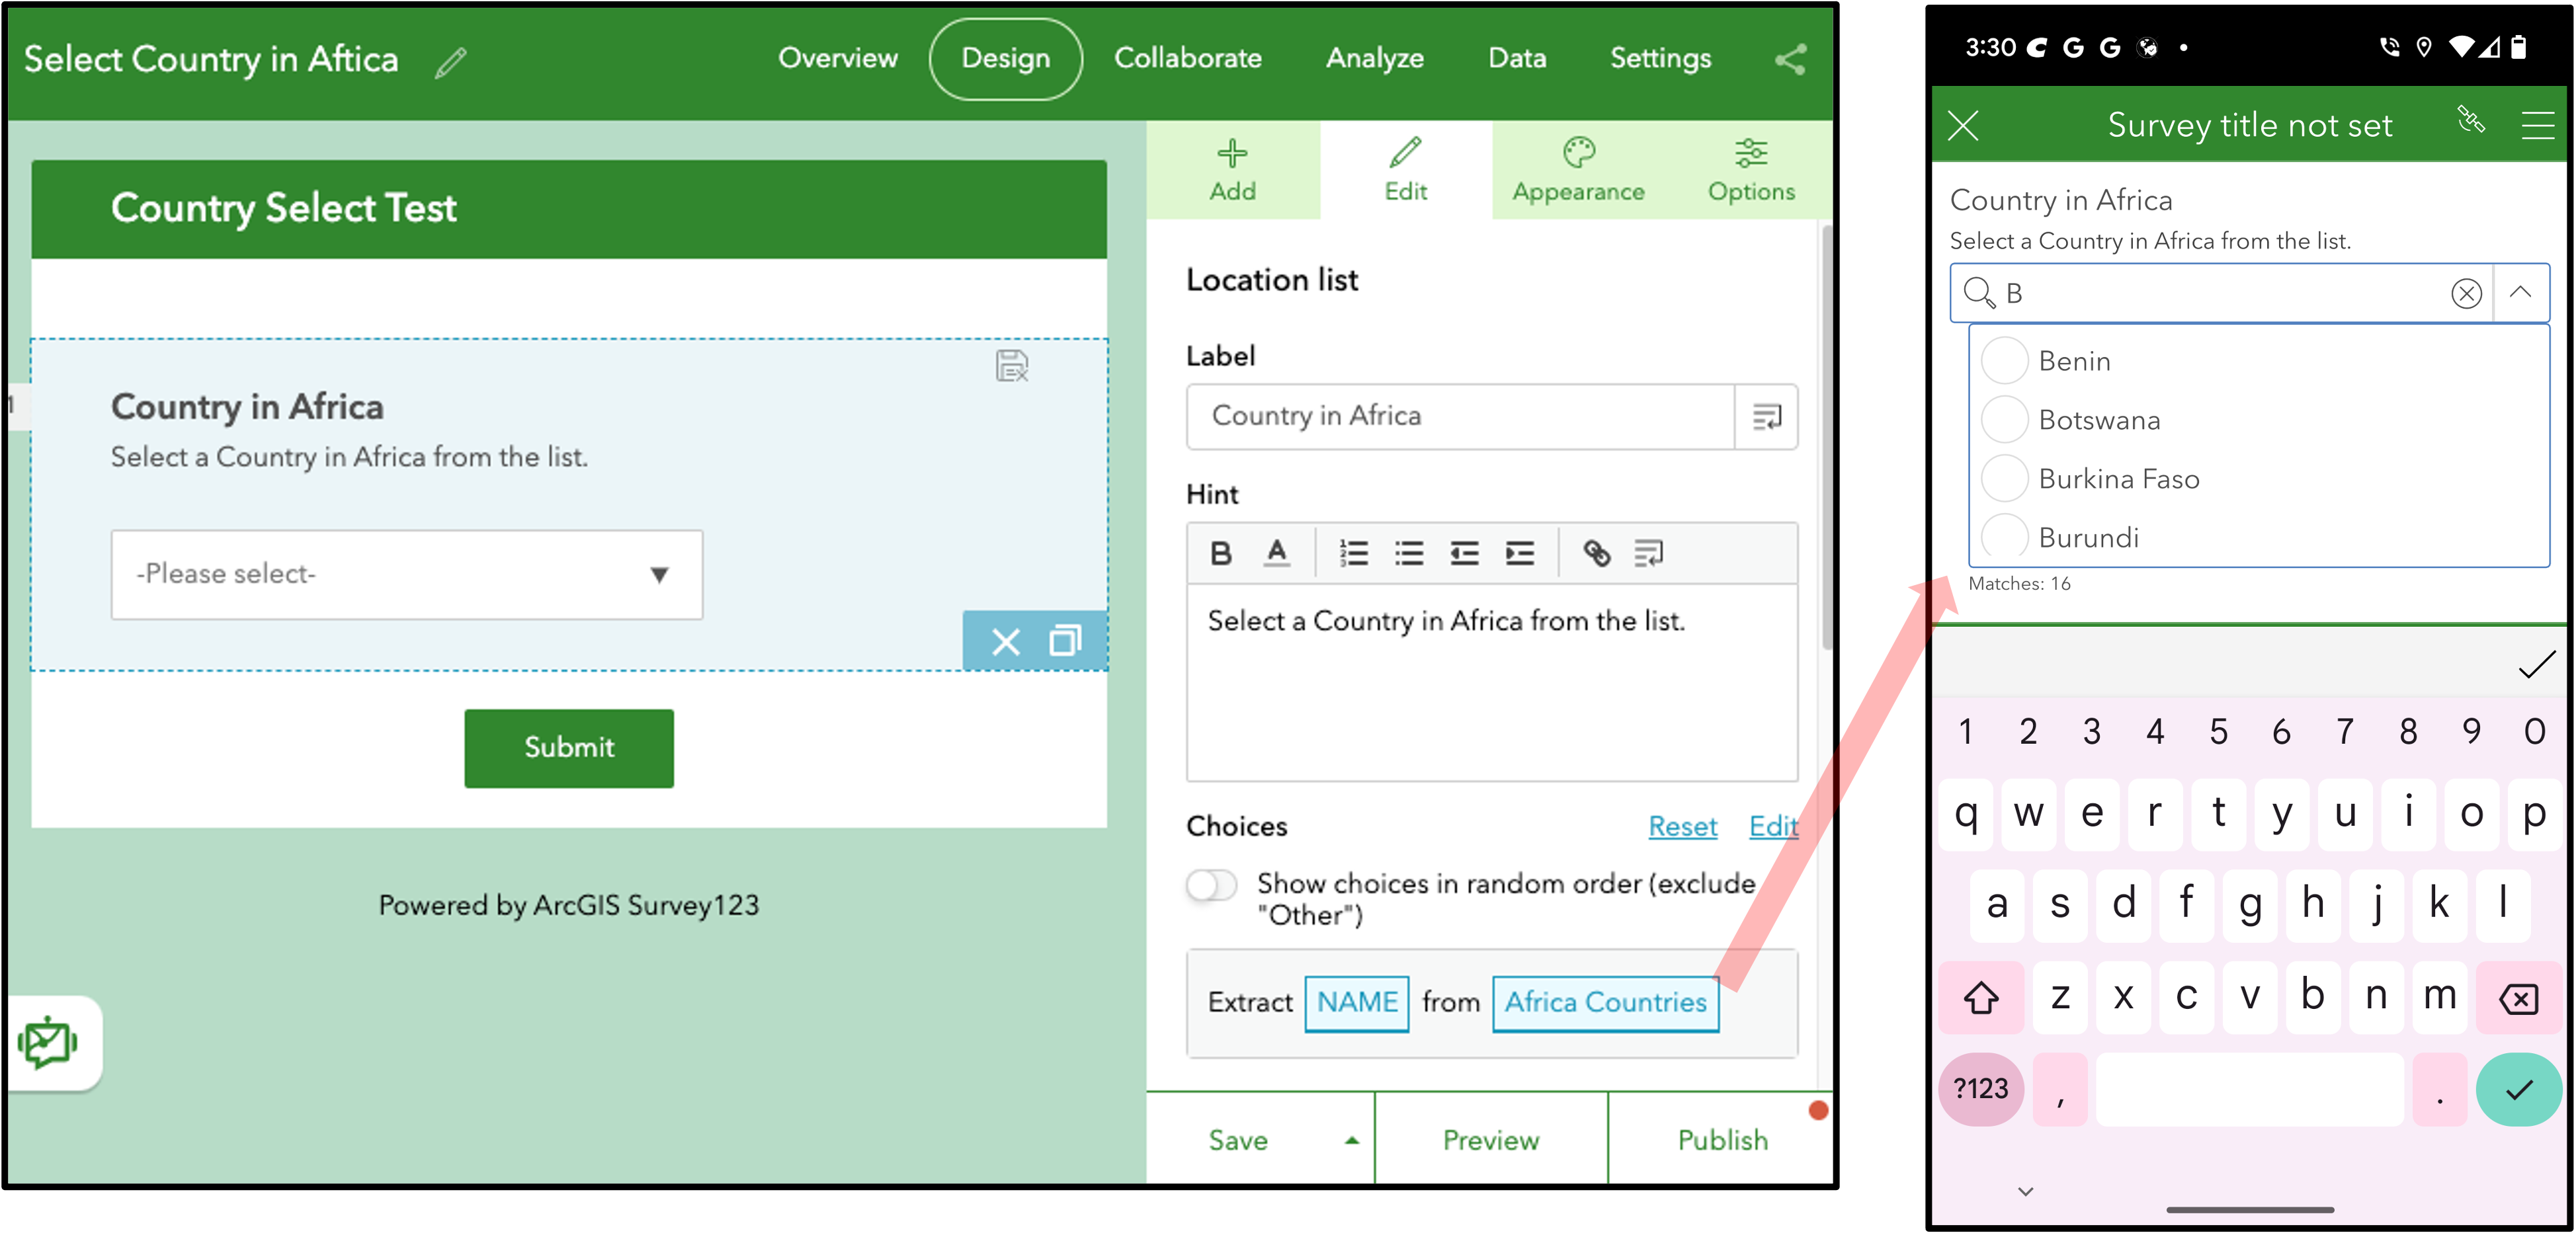The image size is (2576, 1233).
Task: Click the Reset choices link
Action: (x=1682, y=827)
